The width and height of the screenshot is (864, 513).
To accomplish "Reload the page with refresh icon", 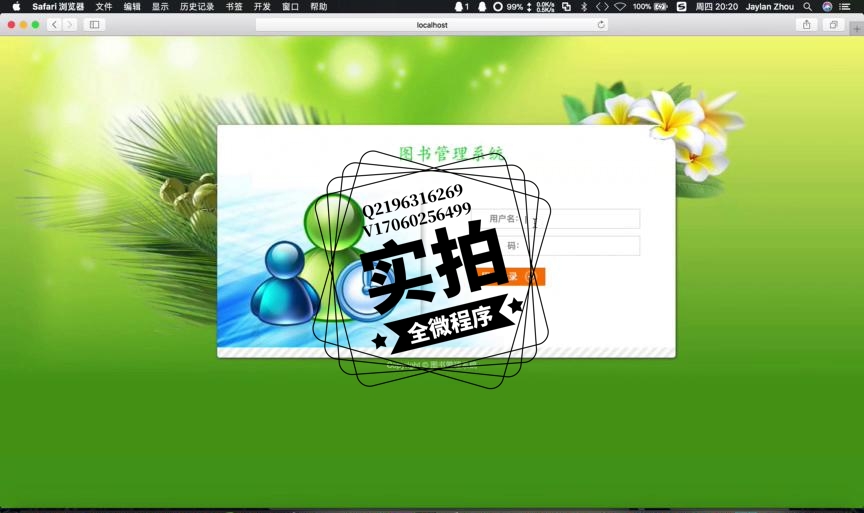I will (601, 25).
